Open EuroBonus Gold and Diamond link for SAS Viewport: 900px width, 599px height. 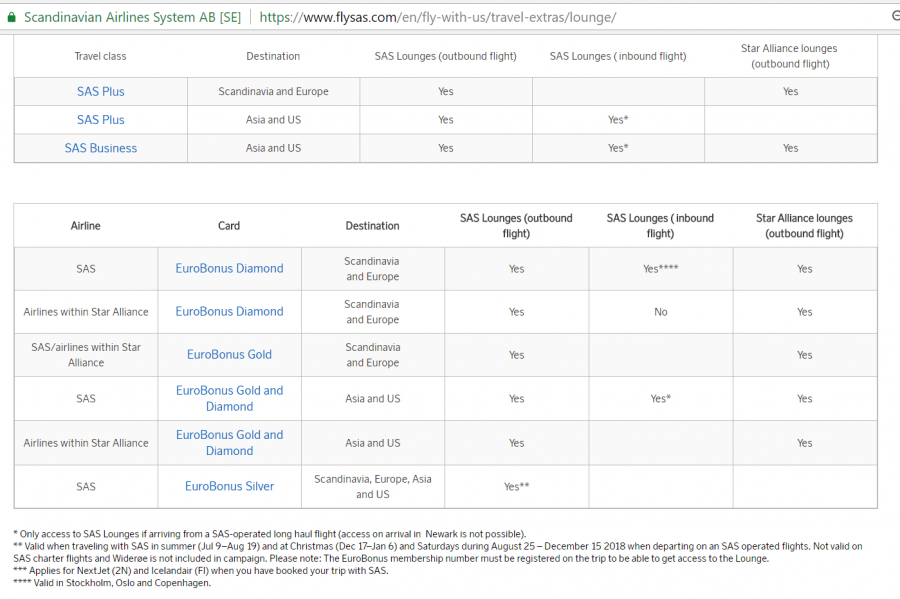tap(229, 398)
